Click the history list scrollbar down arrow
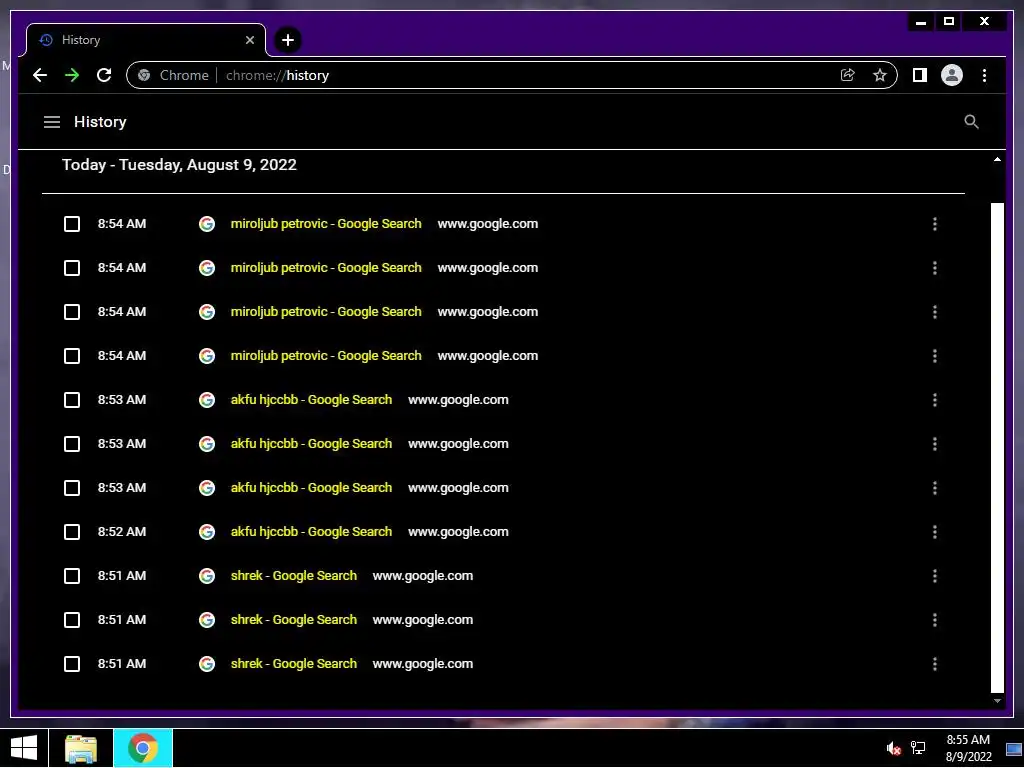This screenshot has width=1024, height=768. click(x=997, y=701)
